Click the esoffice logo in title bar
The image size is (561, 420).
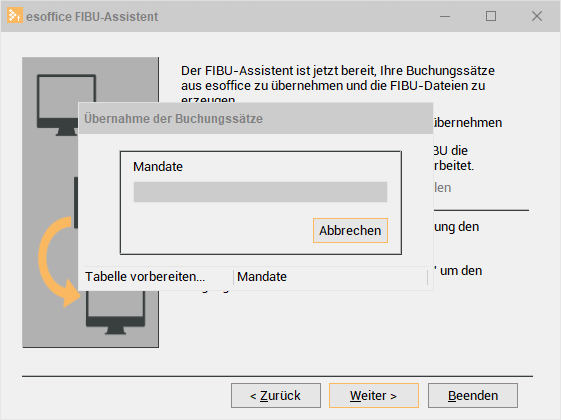pyautogui.click(x=15, y=15)
